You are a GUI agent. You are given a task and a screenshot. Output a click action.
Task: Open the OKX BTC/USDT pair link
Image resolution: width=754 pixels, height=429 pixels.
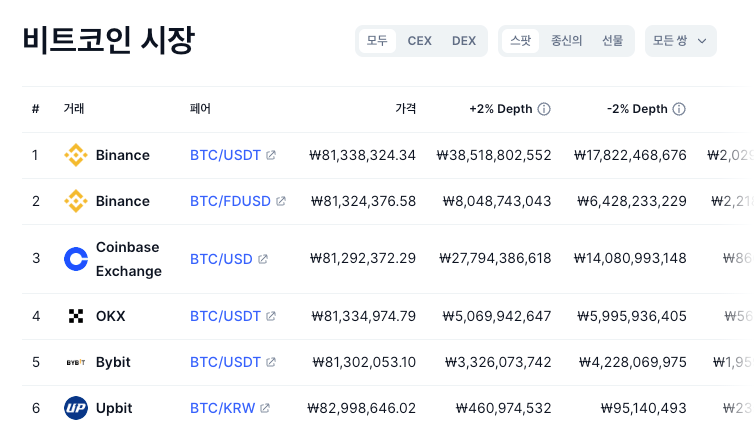click(x=225, y=316)
